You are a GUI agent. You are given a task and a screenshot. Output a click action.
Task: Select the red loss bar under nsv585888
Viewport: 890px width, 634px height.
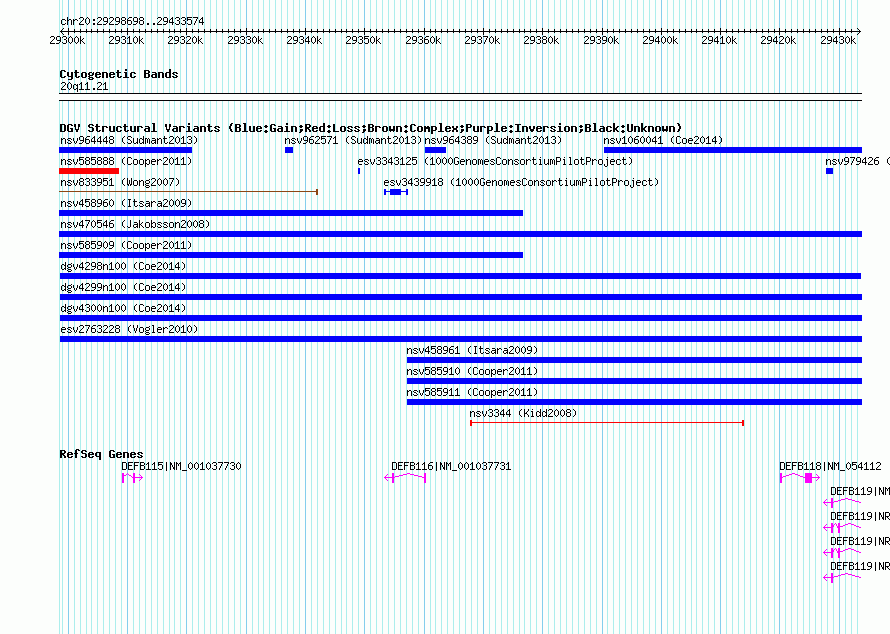click(89, 171)
